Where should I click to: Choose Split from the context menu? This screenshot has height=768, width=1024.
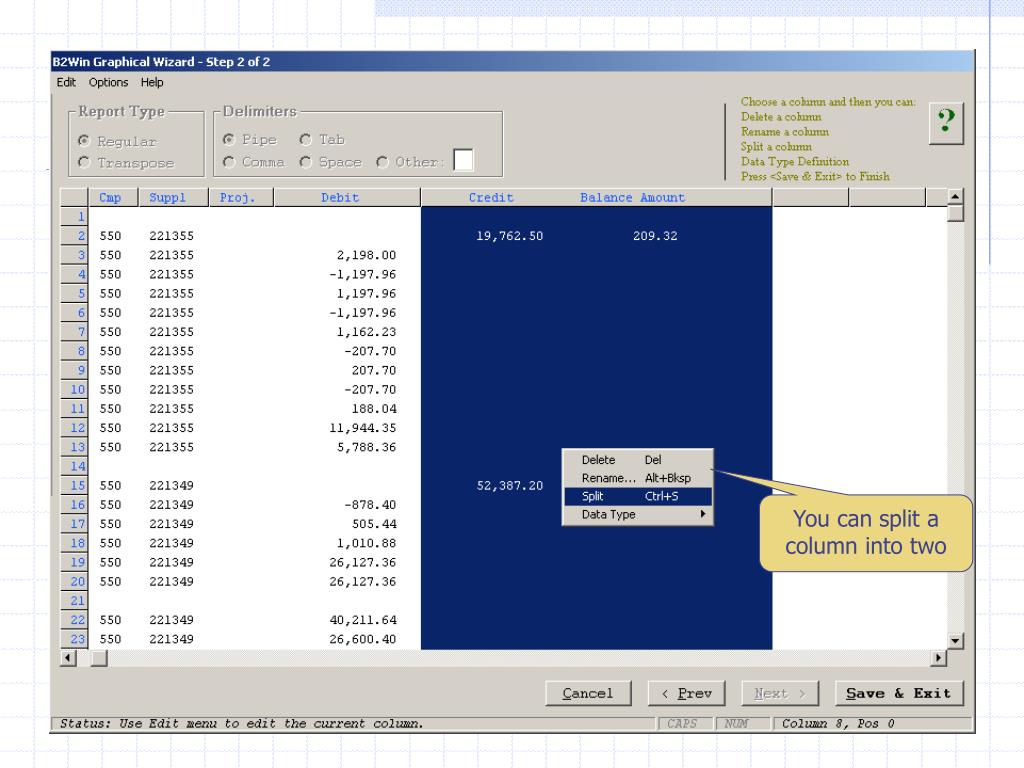coord(637,496)
